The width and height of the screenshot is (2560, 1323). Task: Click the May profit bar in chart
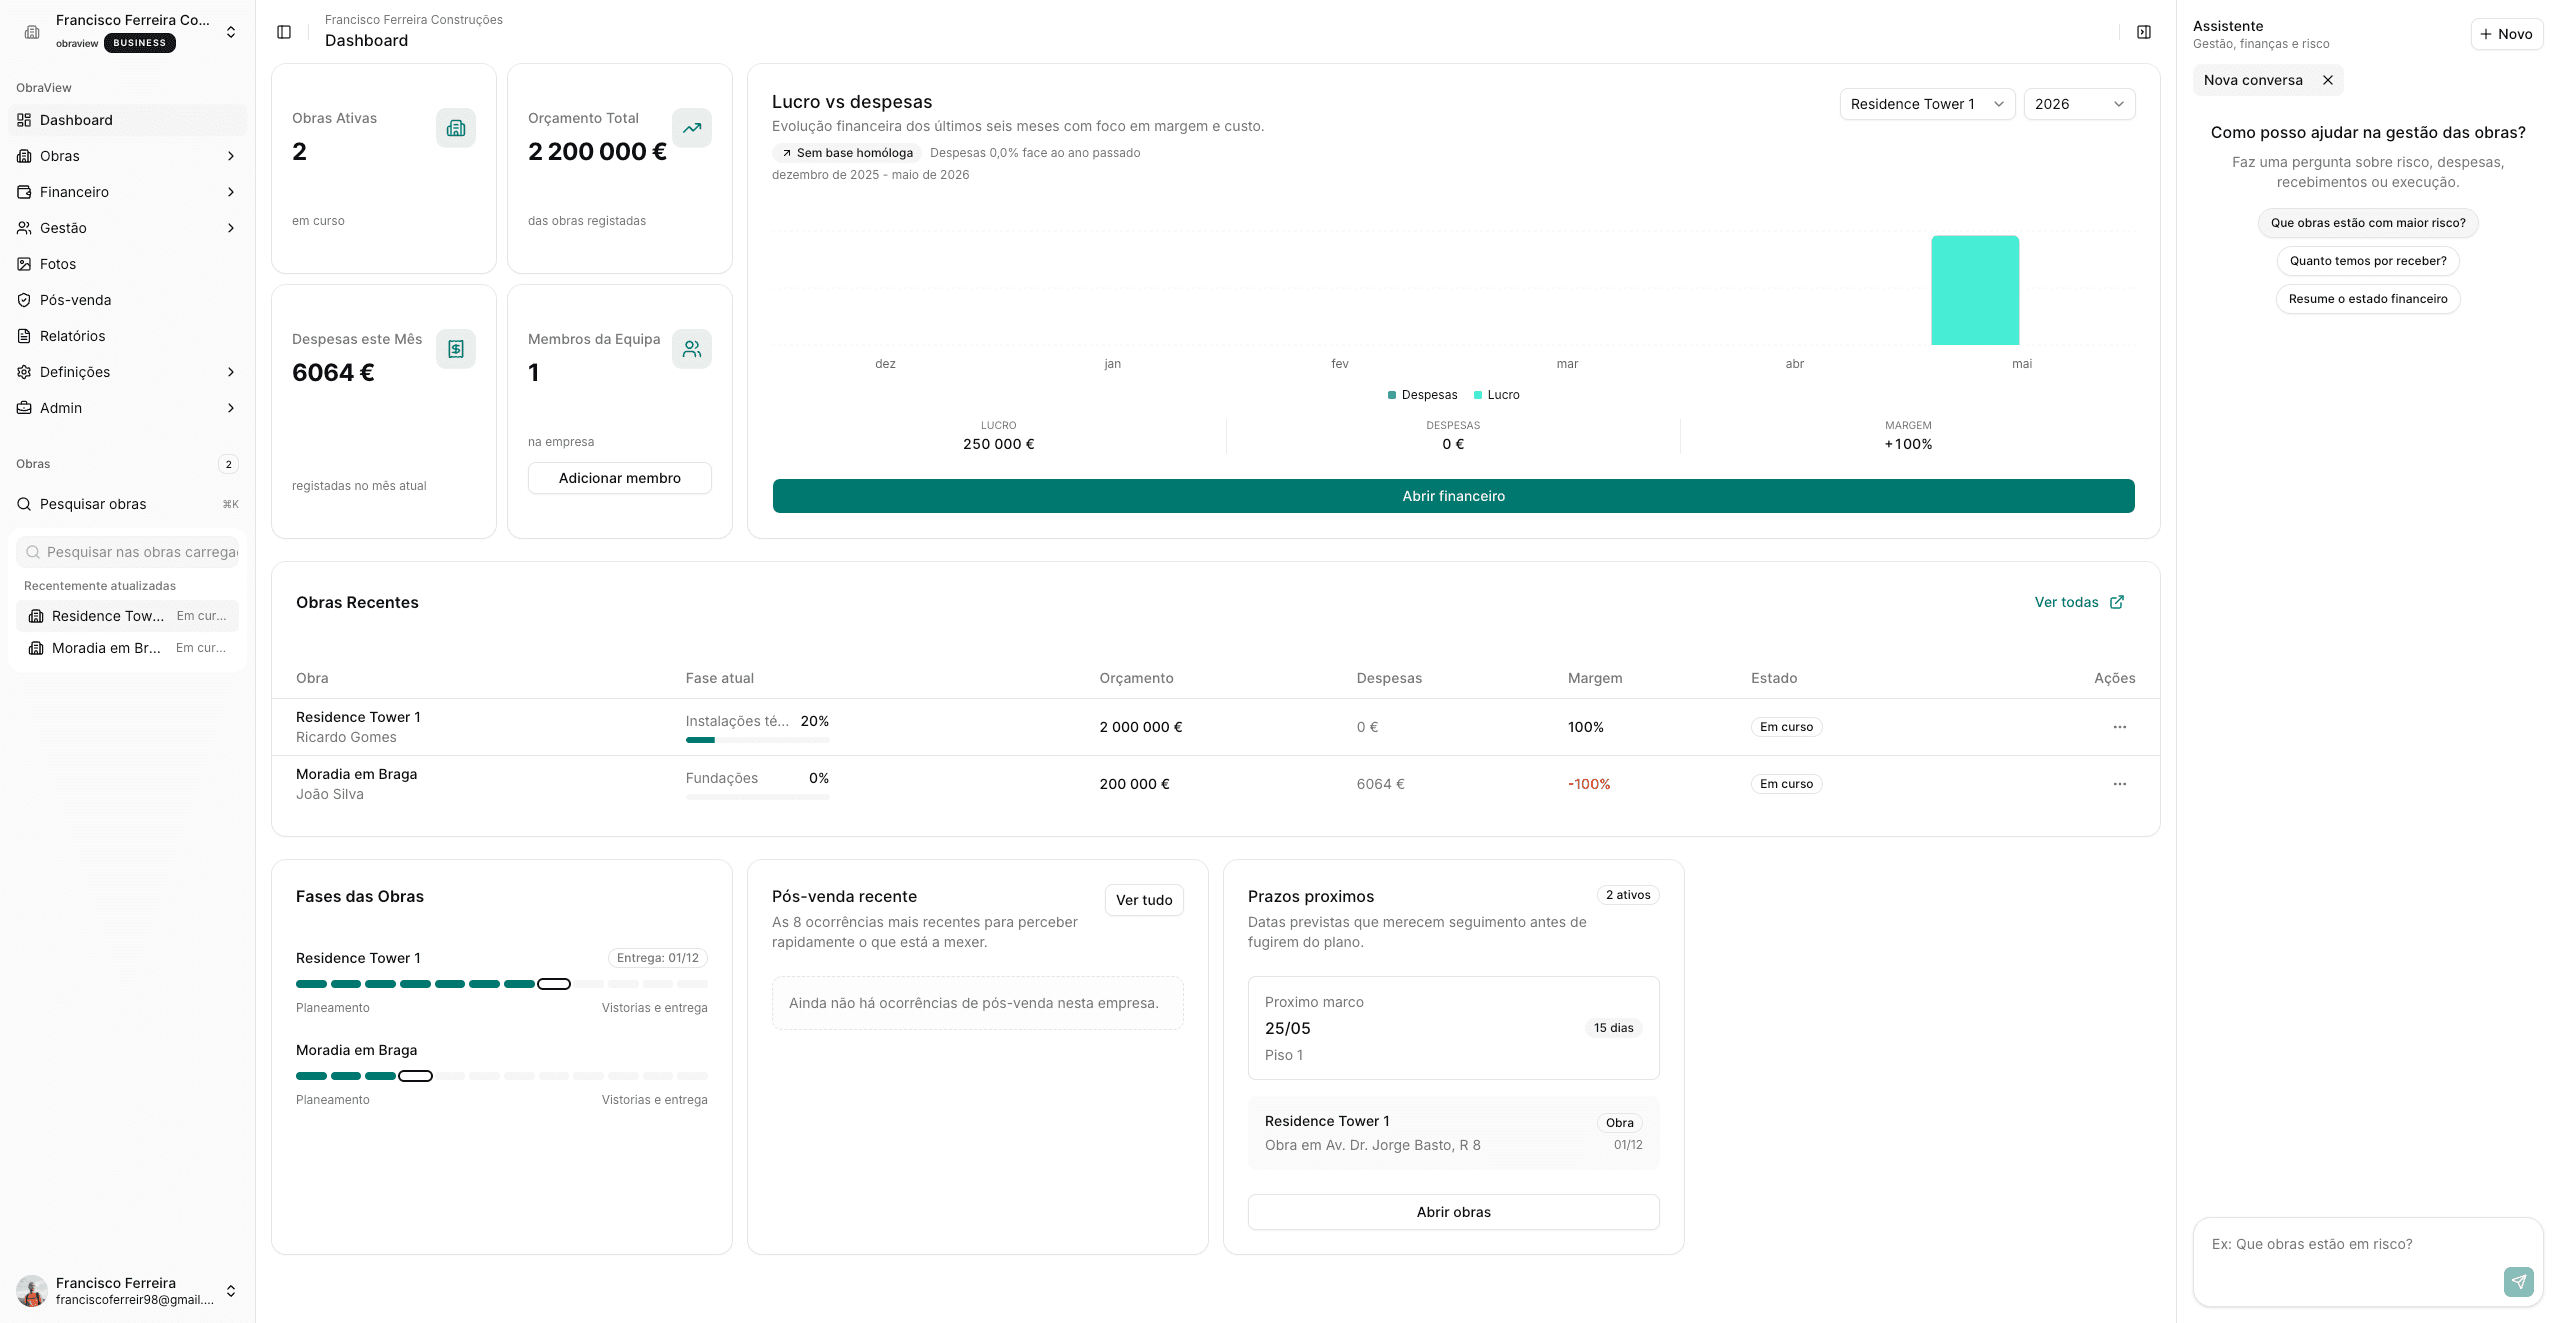1975,290
